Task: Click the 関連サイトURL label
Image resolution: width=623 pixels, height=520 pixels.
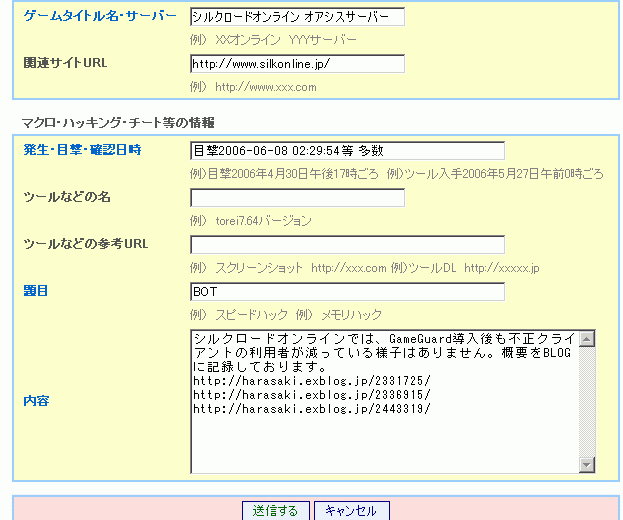Action: tap(65, 63)
